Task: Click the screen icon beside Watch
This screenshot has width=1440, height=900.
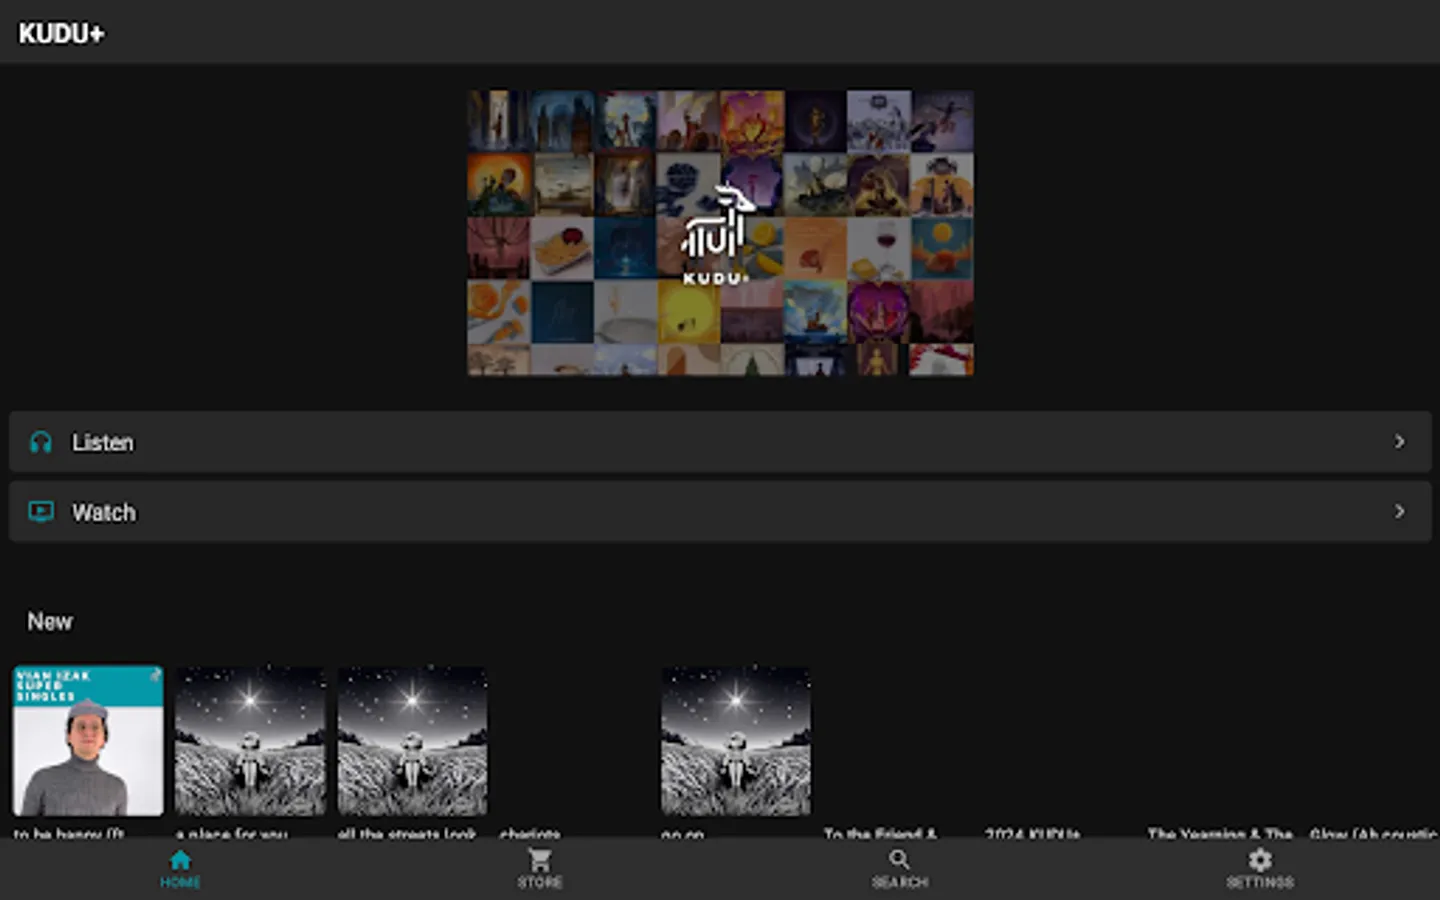Action: pos(40,511)
